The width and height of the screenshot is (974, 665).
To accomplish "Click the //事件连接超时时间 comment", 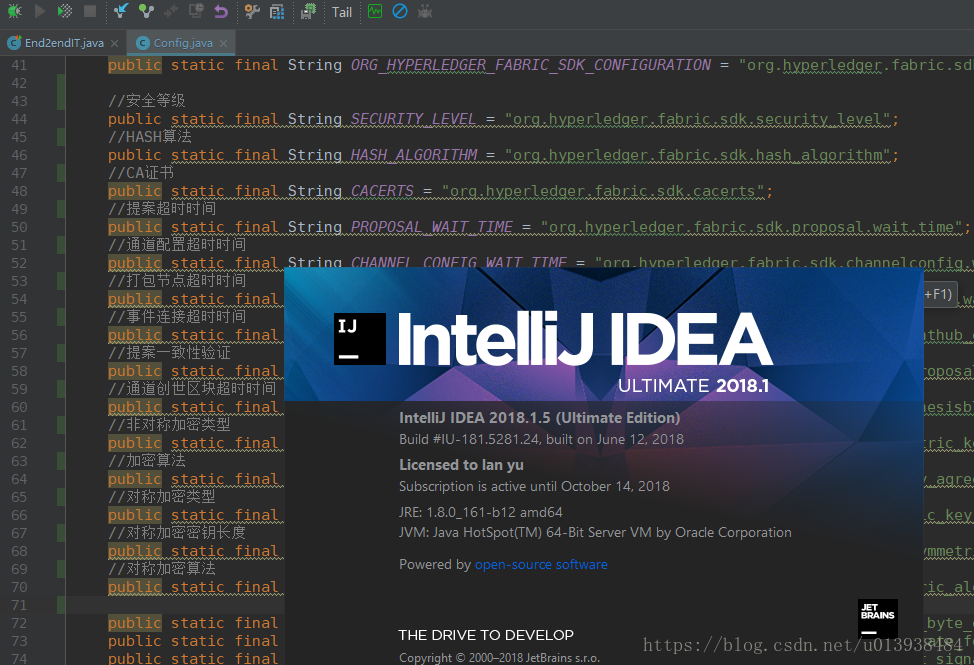I will pyautogui.click(x=177, y=317).
